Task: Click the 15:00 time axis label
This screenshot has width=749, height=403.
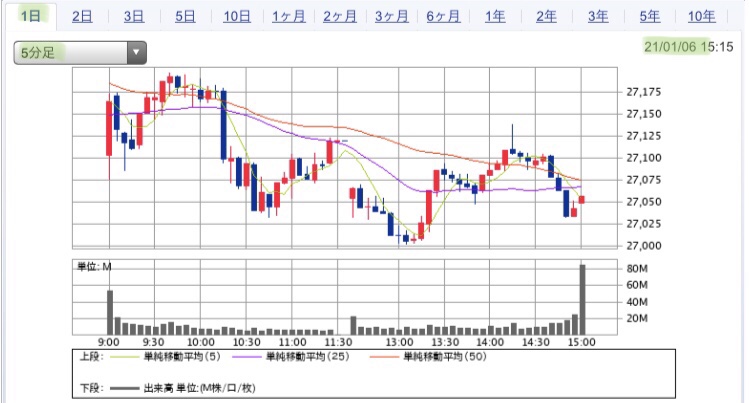Action: [x=582, y=342]
